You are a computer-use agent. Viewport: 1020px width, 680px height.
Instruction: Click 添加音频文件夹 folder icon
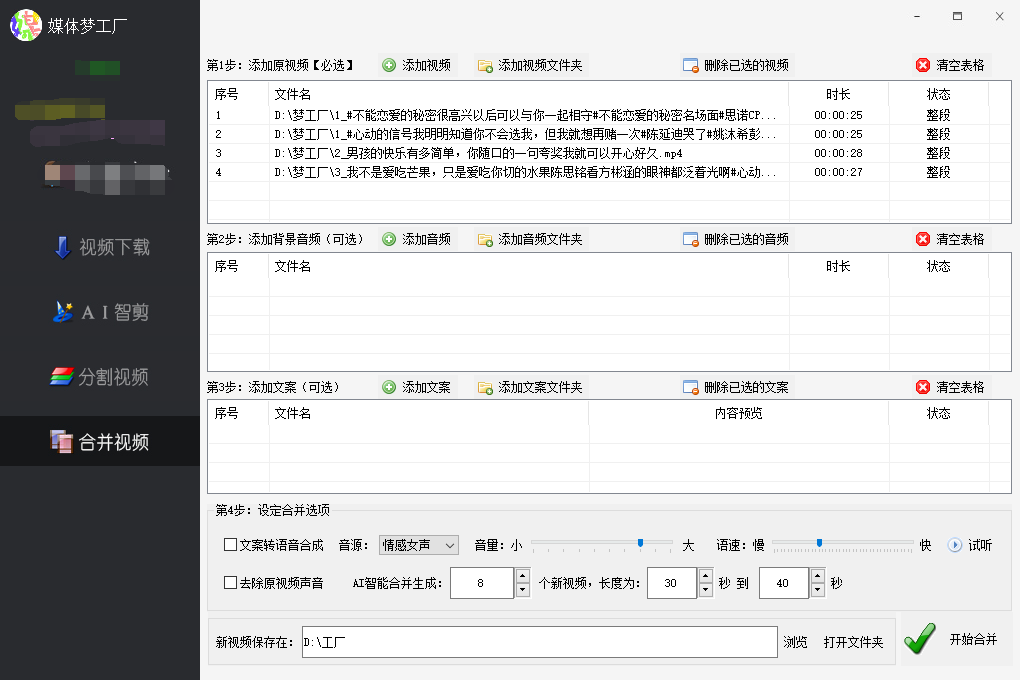(x=485, y=239)
